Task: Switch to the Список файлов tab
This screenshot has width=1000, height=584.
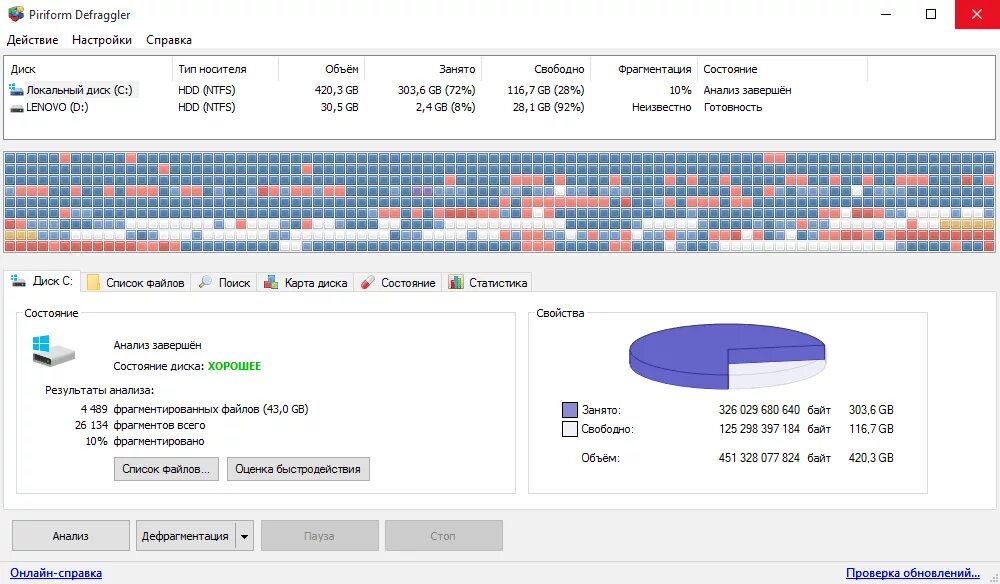Action: click(x=136, y=282)
